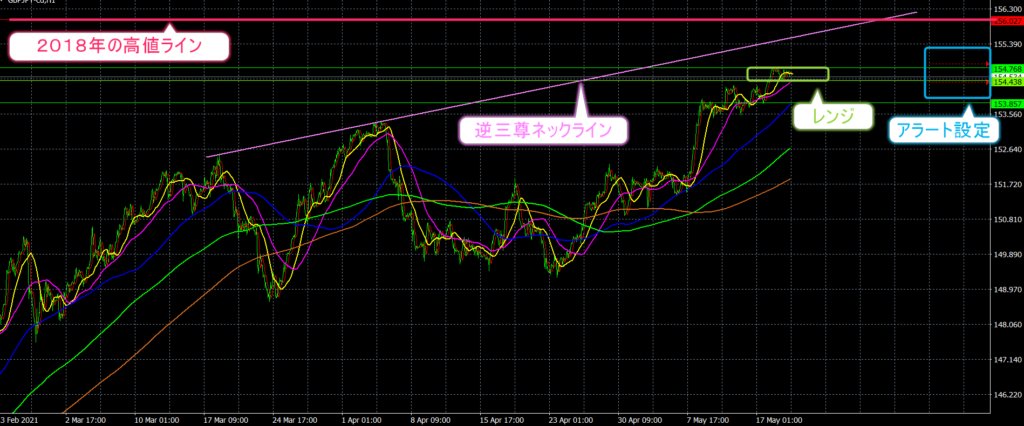1024x426 pixels.
Task: Select the 逆三尊ネックライン callout label
Action: click(x=544, y=130)
